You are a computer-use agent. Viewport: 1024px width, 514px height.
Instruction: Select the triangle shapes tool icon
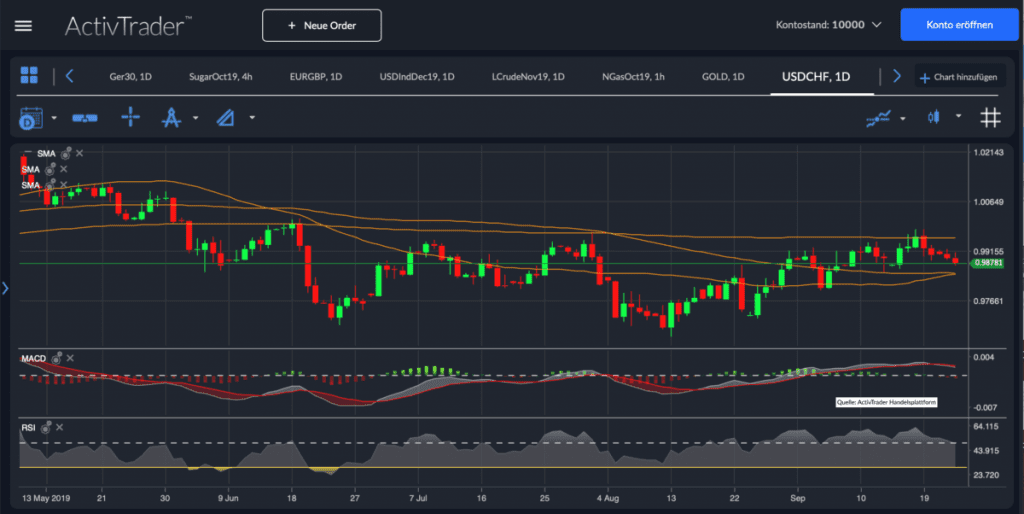tap(225, 118)
